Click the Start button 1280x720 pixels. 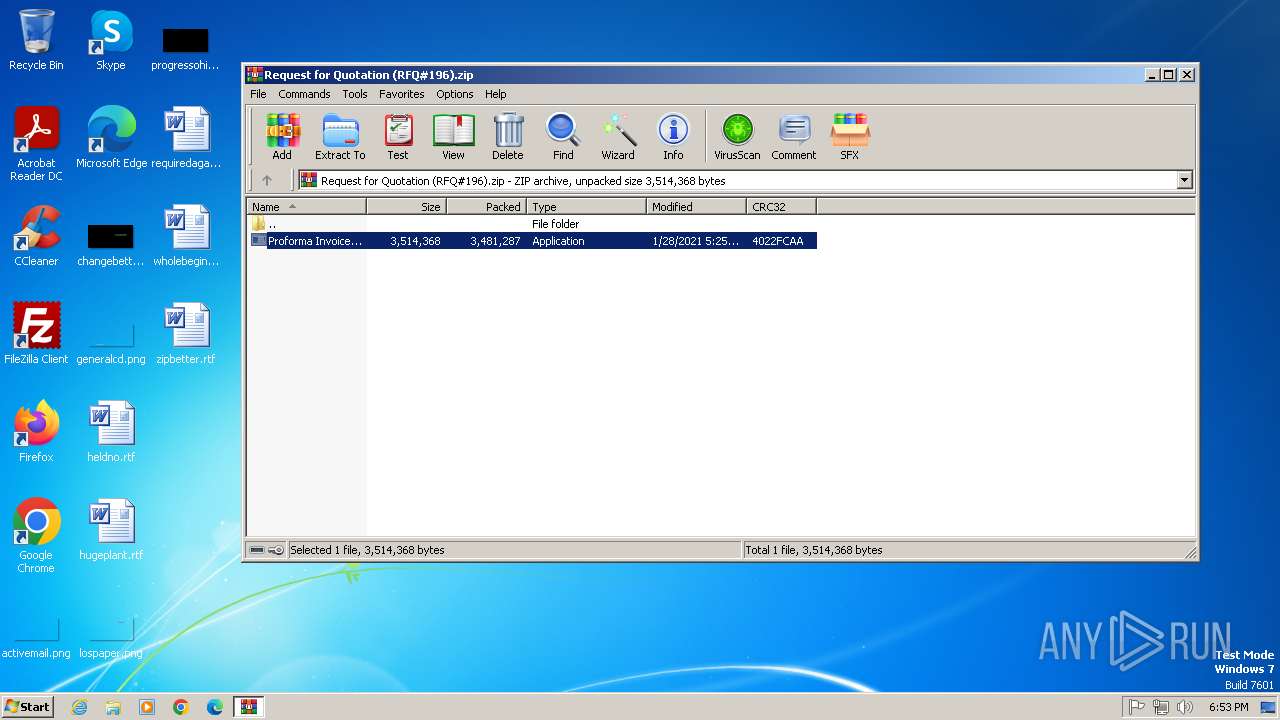tap(28, 707)
